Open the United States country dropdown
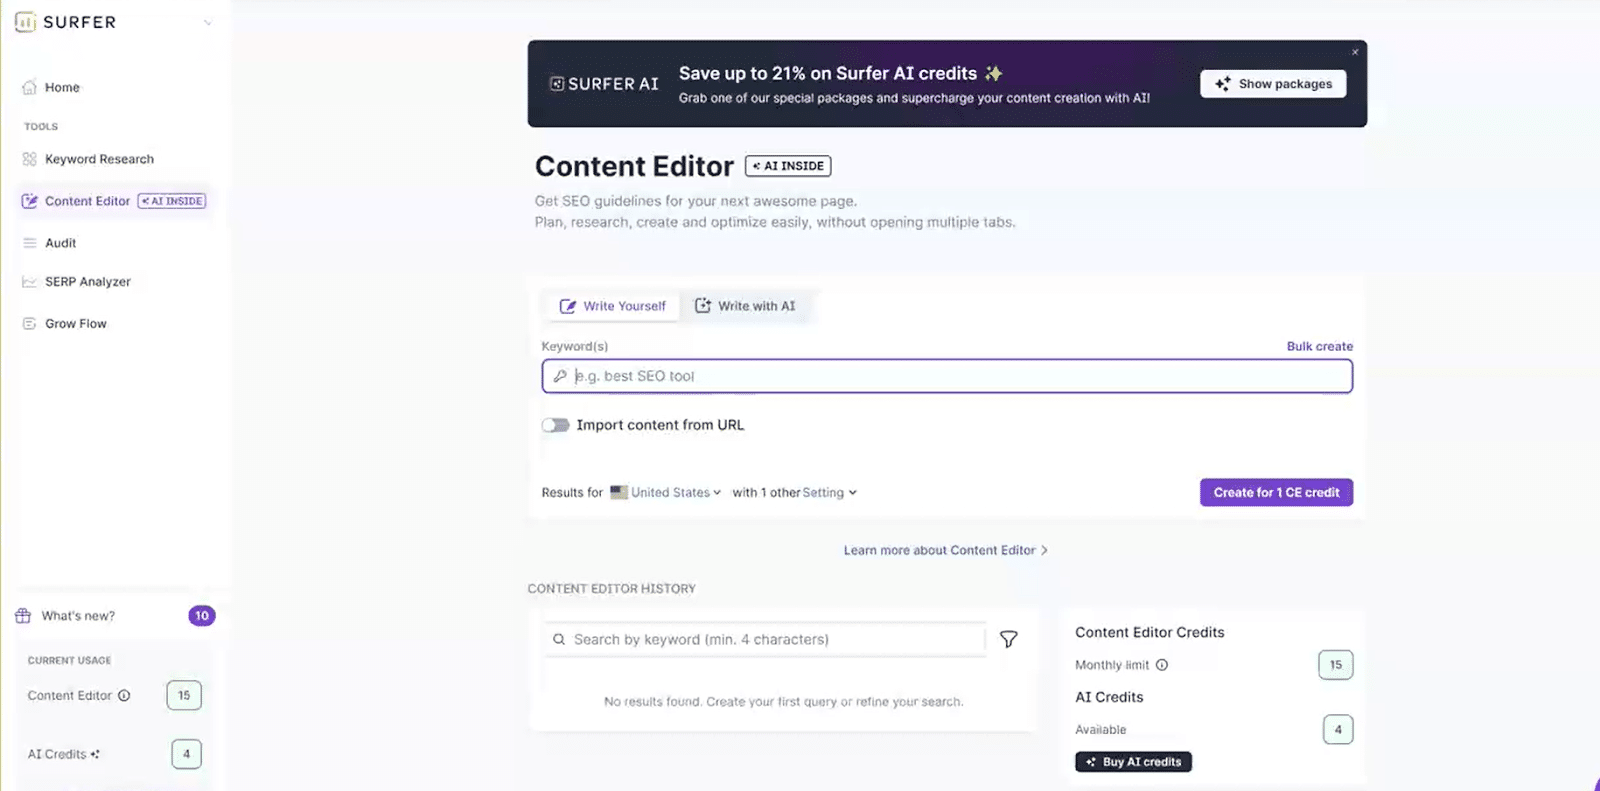1600x791 pixels. (666, 492)
